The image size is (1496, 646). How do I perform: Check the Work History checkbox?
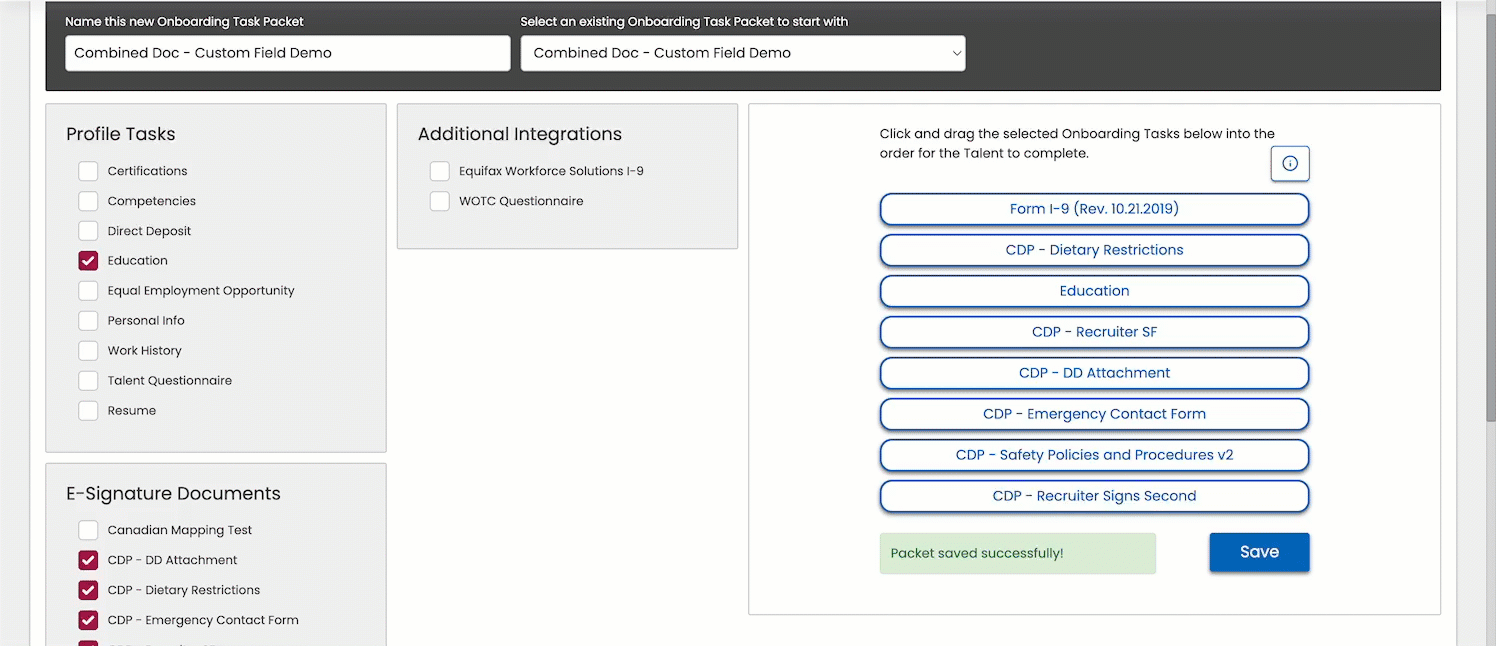(89, 351)
